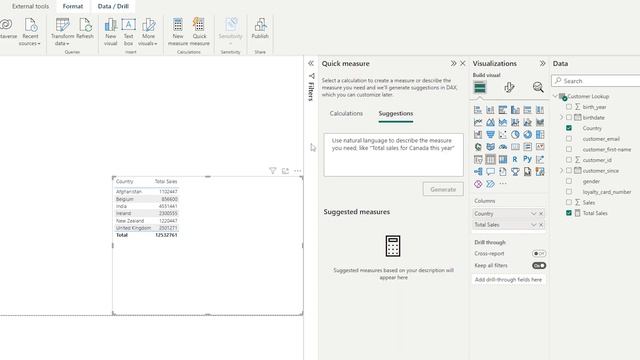This screenshot has height=360, width=640.
Task: Open the Format visual brush tab
Action: 509,87
